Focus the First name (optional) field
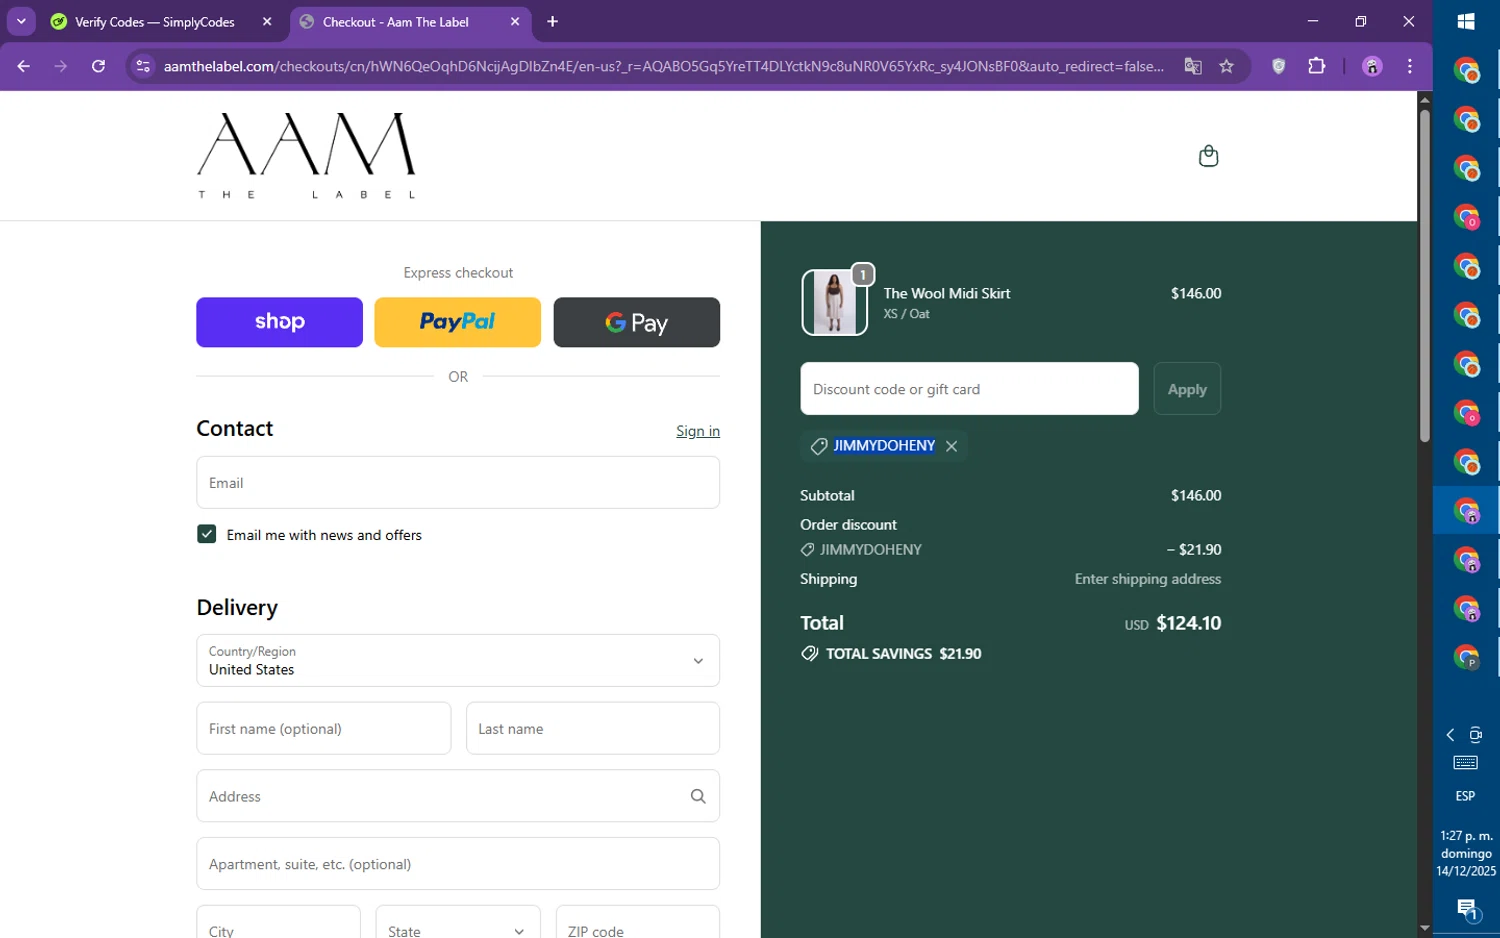Screen dimensions: 1500x938 tap(324, 728)
